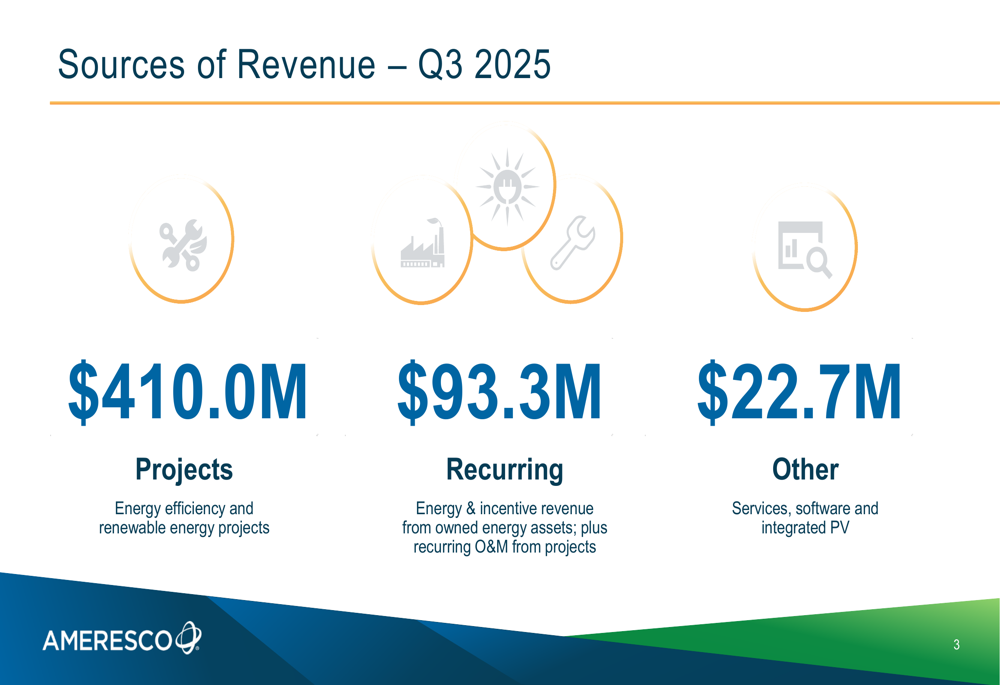Image resolution: width=1000 pixels, height=685 pixels.
Task: Click the Projects heading label
Action: 184,468
